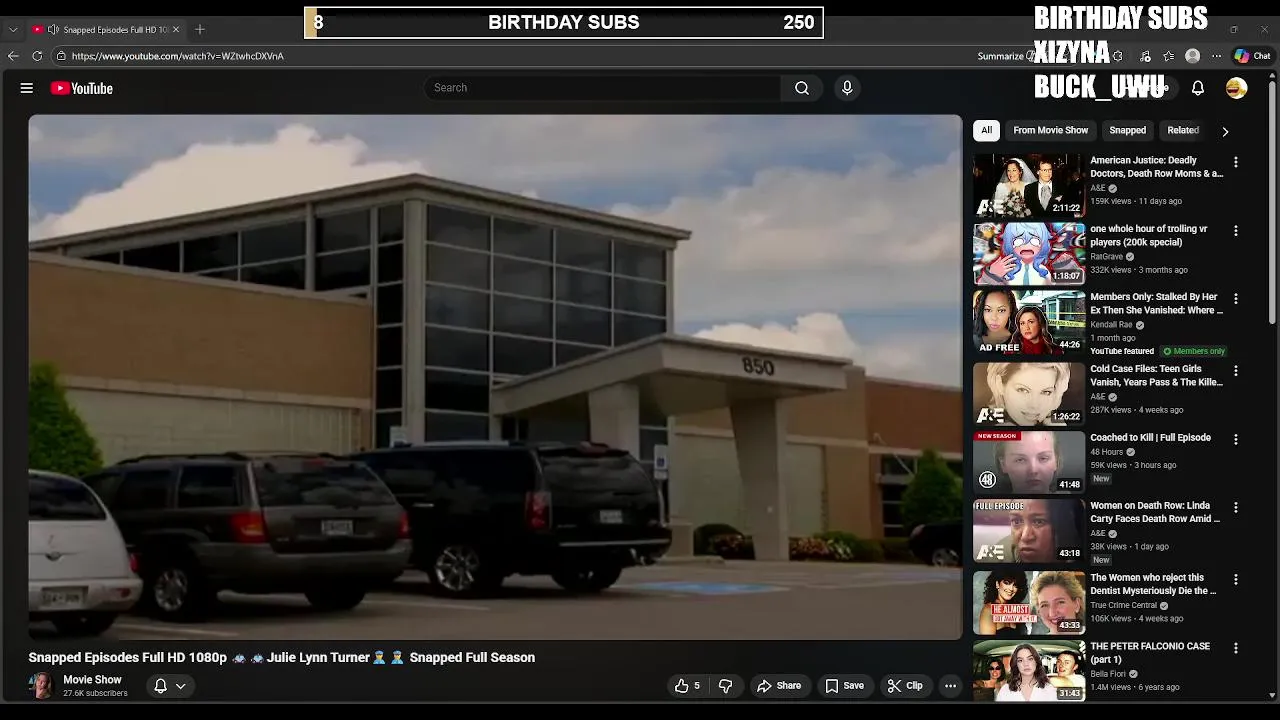Select the From Movie Show chip

coord(1050,130)
